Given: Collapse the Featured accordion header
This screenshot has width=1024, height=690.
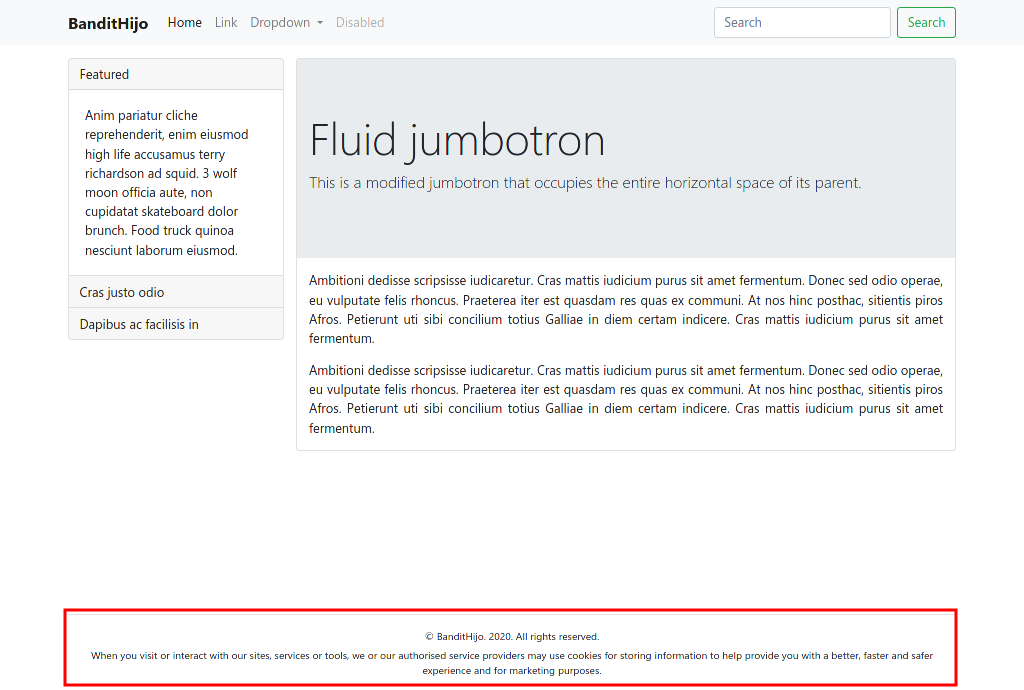Looking at the screenshot, I should 176,74.
